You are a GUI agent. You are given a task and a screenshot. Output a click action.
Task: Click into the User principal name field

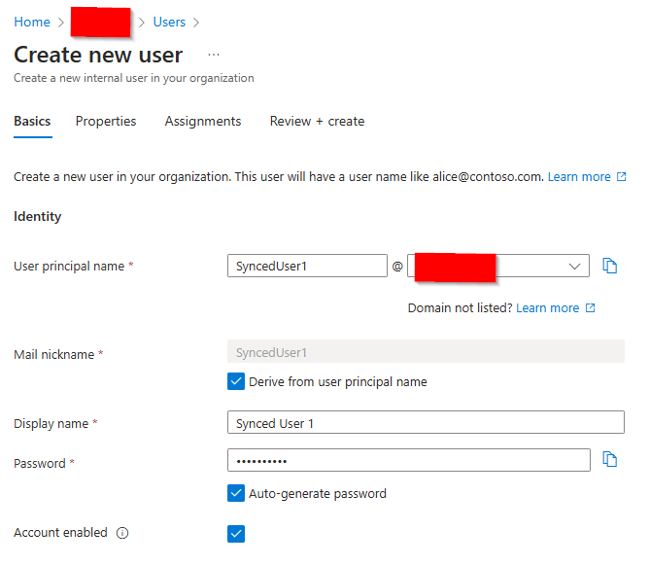pyautogui.click(x=306, y=266)
